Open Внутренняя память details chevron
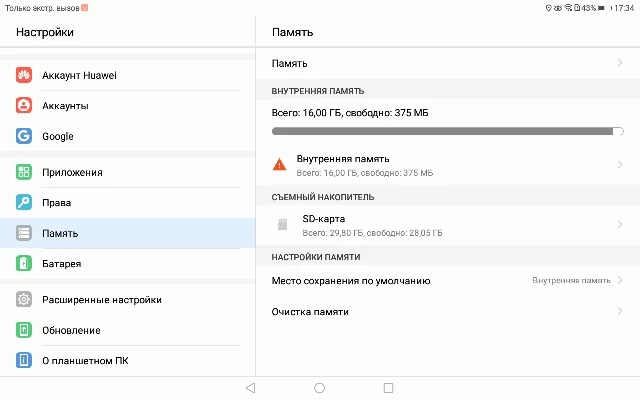 tap(620, 165)
